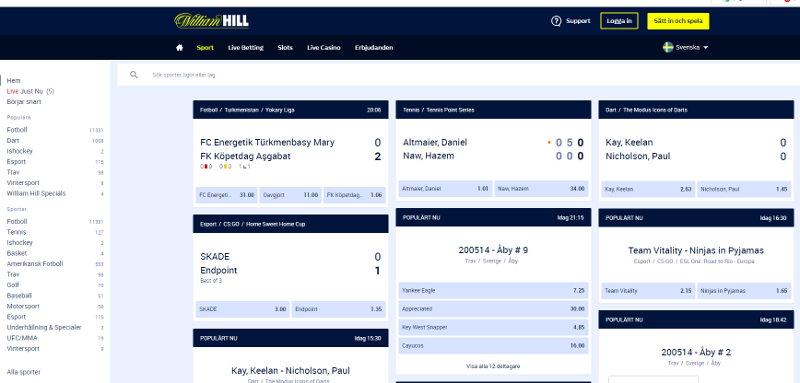800x383 pixels.
Task: Click the Support question mark icon
Action: tap(556, 21)
